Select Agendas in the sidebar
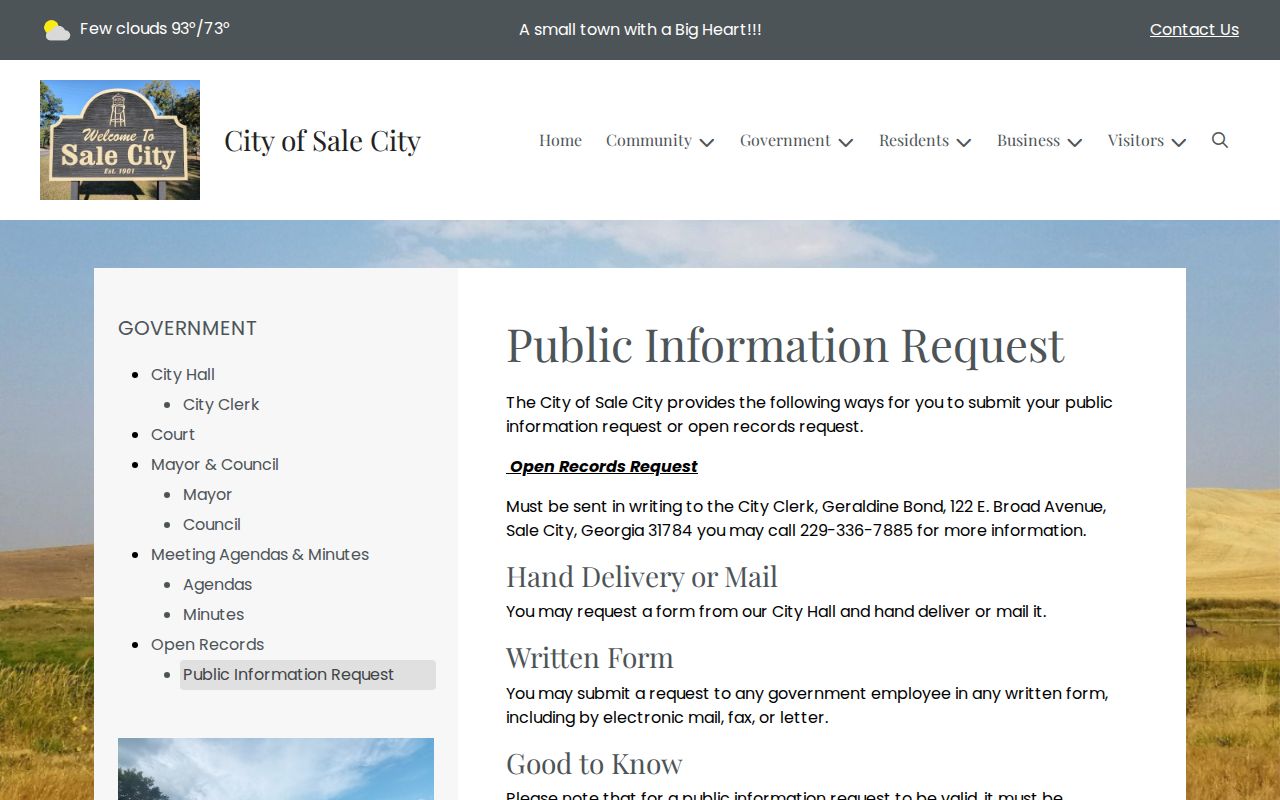Screen dimensions: 1280x800 click(217, 584)
